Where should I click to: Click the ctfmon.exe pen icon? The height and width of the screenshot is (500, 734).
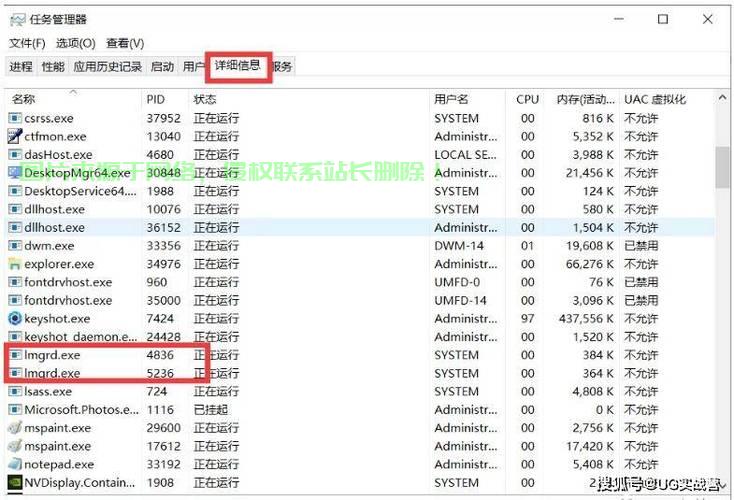[15, 136]
